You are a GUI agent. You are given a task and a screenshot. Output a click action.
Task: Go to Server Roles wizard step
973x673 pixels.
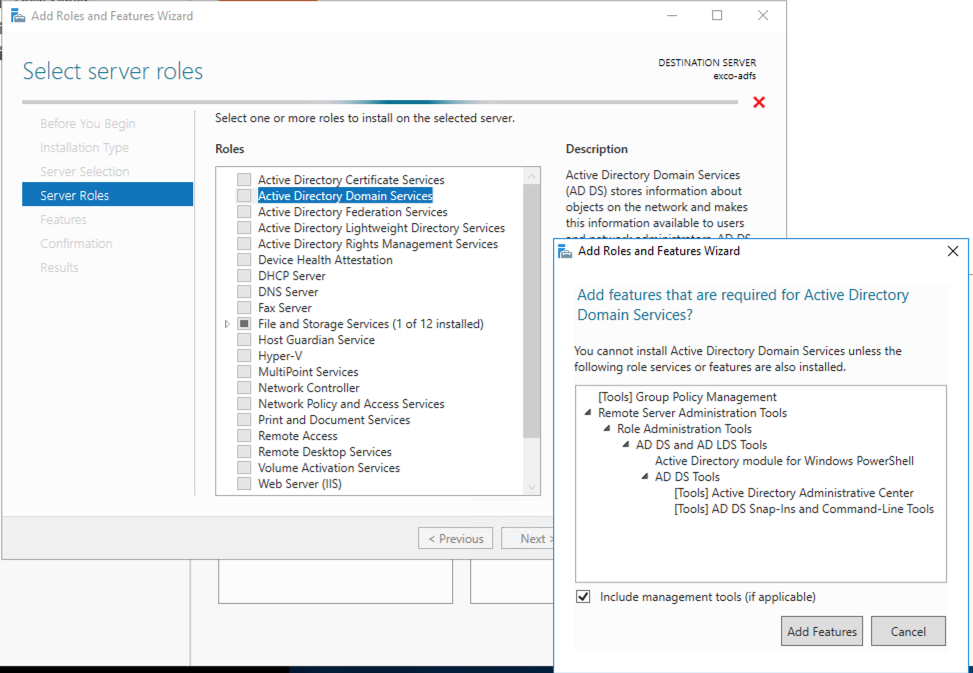[75, 195]
